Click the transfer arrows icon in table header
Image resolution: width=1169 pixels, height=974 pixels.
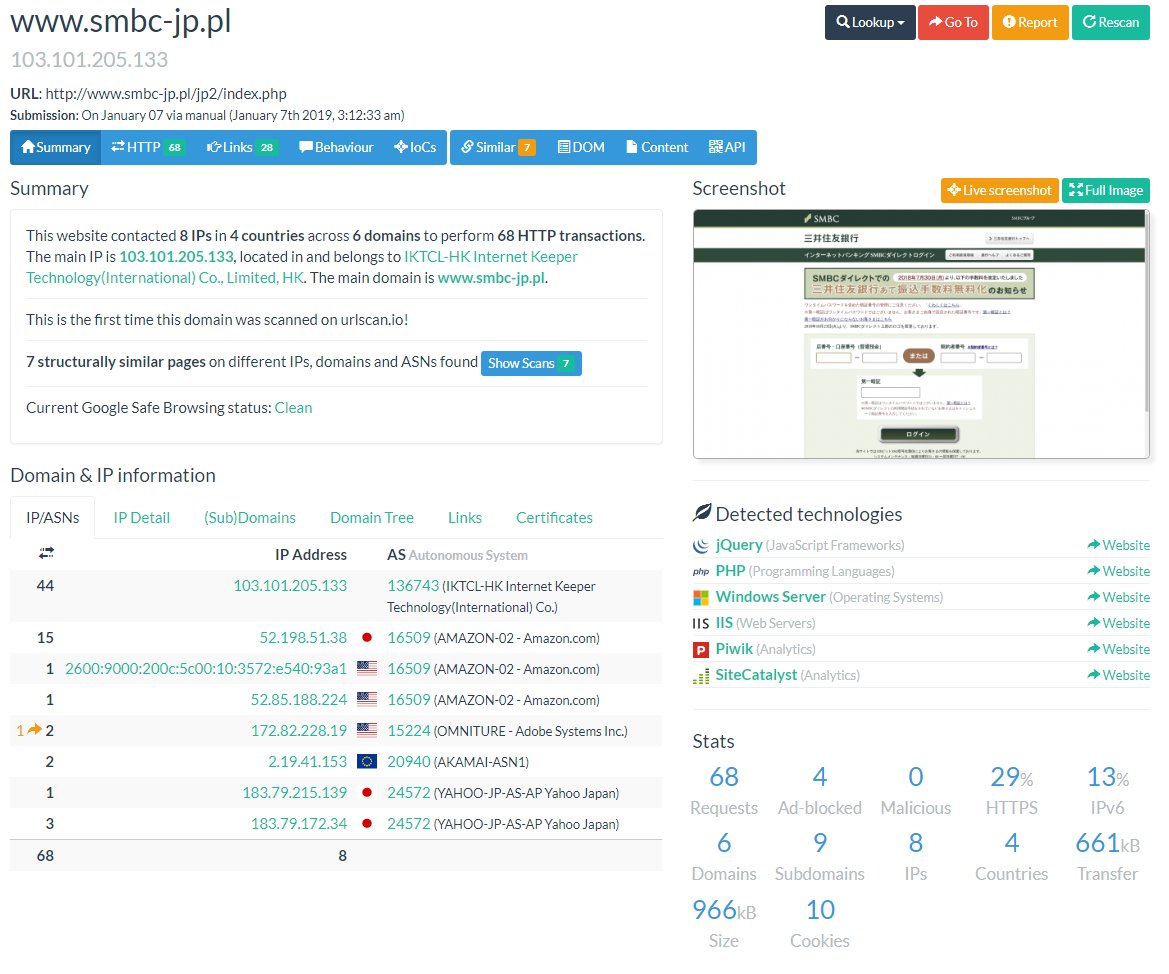point(46,553)
